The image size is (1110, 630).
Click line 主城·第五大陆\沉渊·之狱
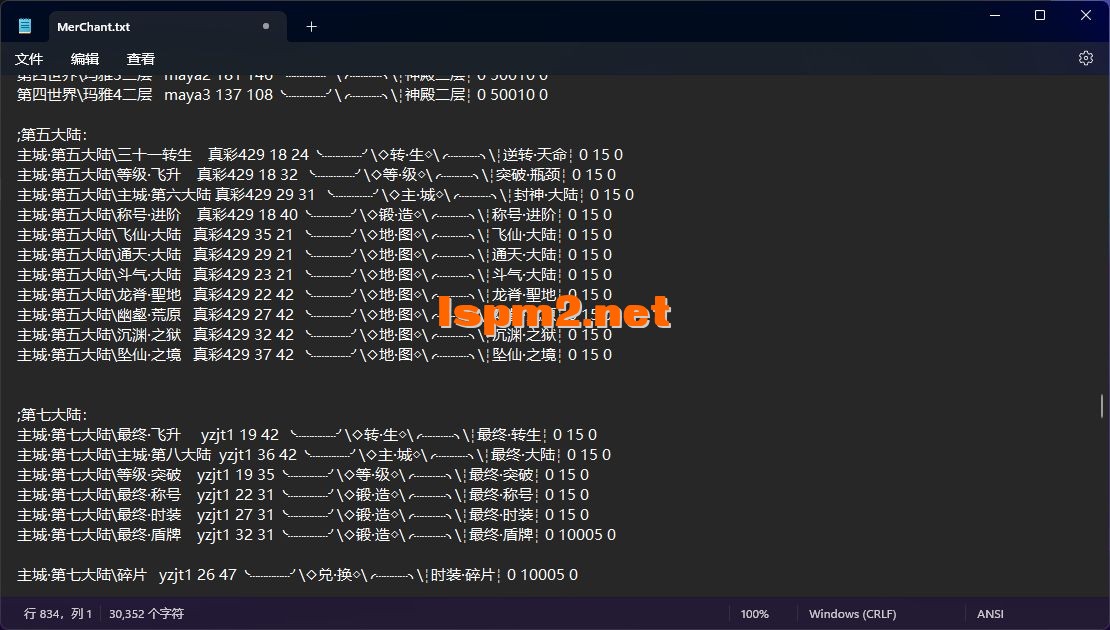(314, 334)
